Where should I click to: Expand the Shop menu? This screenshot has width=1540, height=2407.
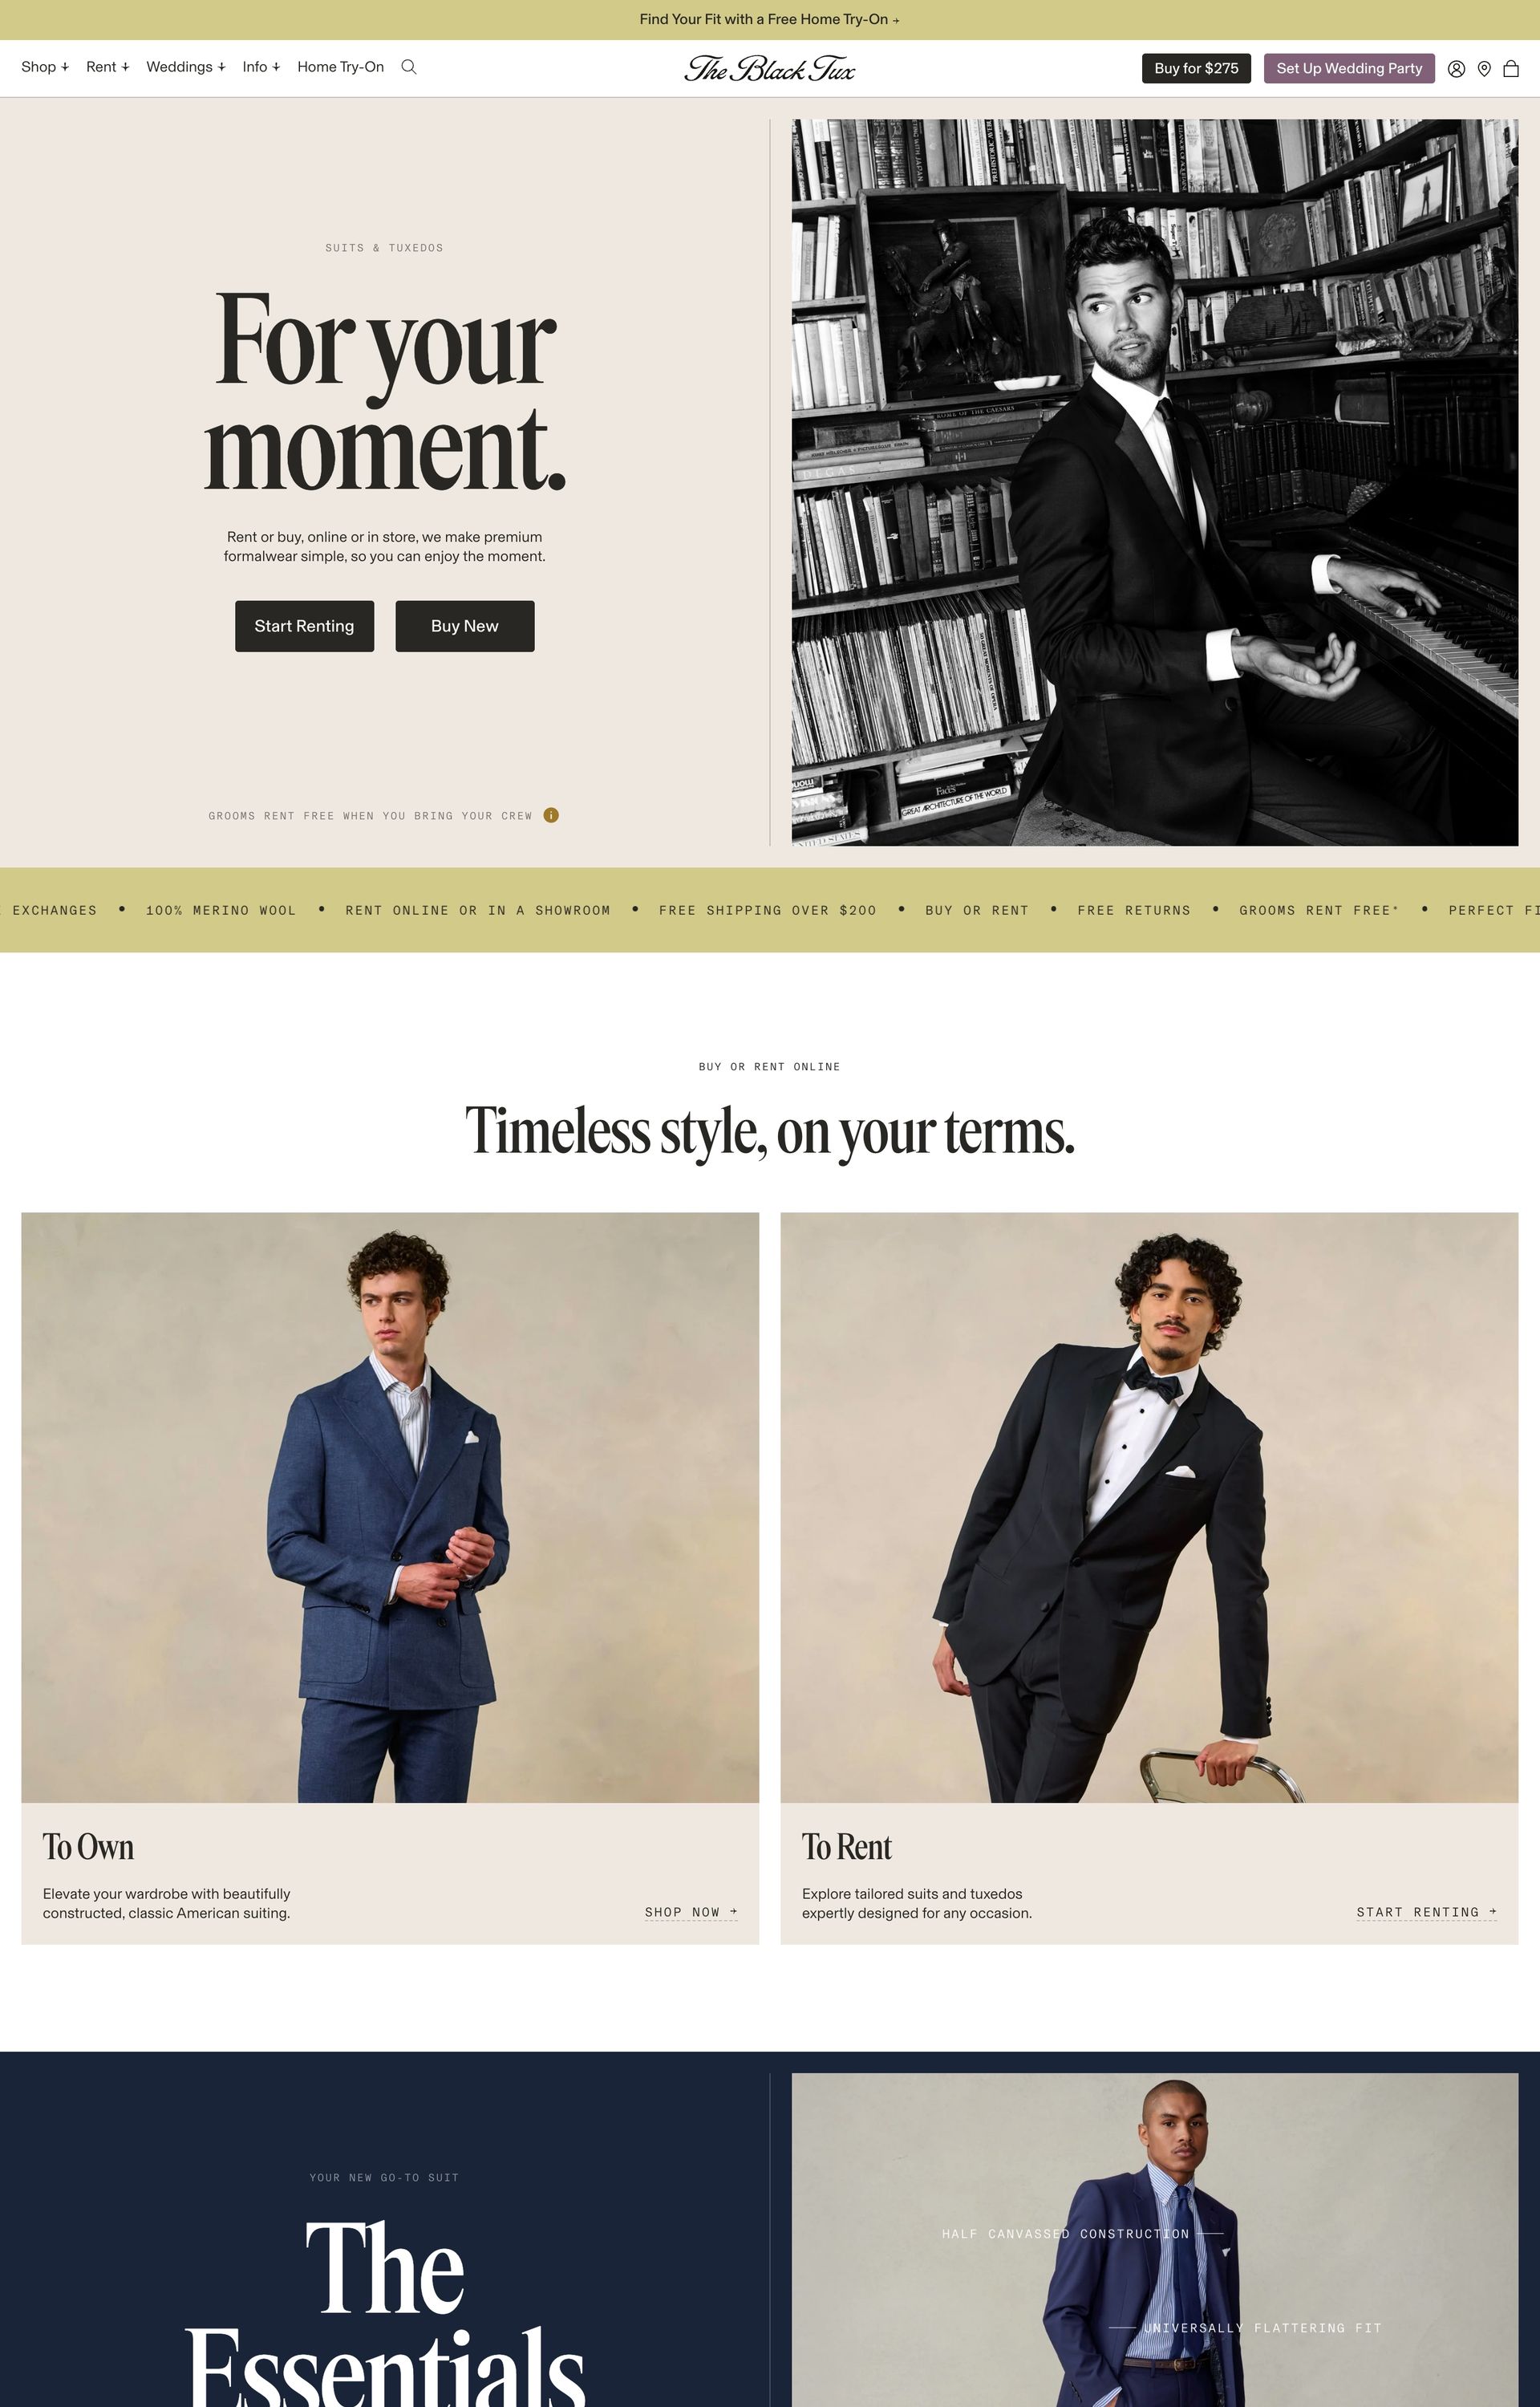45,67
